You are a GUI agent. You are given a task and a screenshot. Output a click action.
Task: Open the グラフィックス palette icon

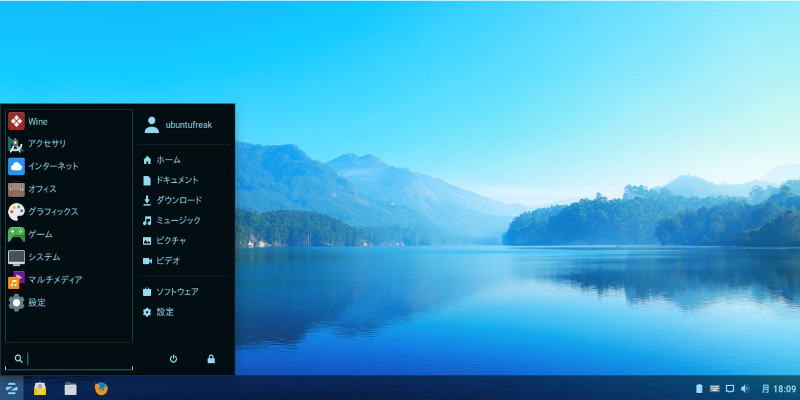[x=16, y=212]
